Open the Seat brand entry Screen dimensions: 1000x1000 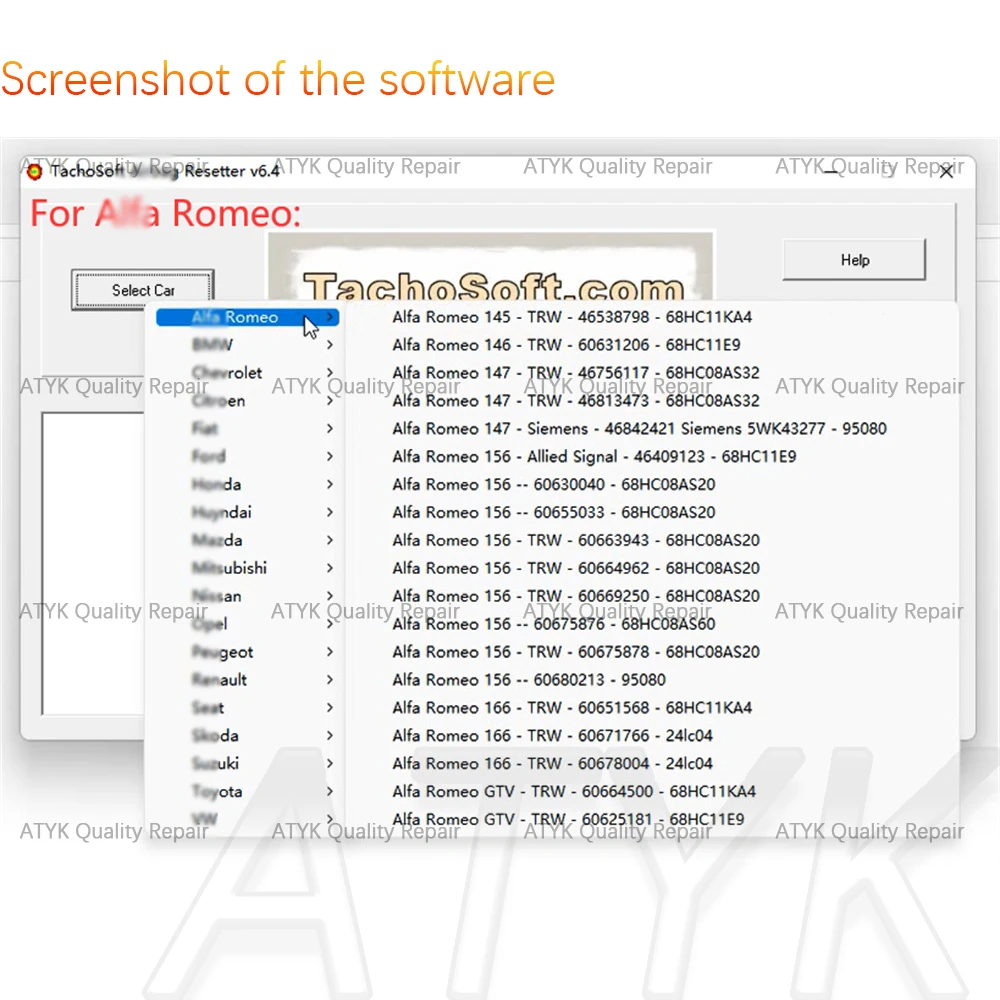(247, 707)
